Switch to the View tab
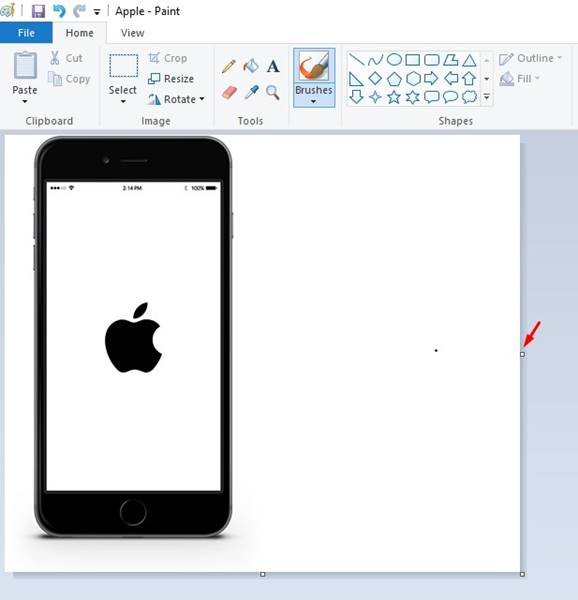Viewport: 578px width, 600px height. click(x=132, y=33)
